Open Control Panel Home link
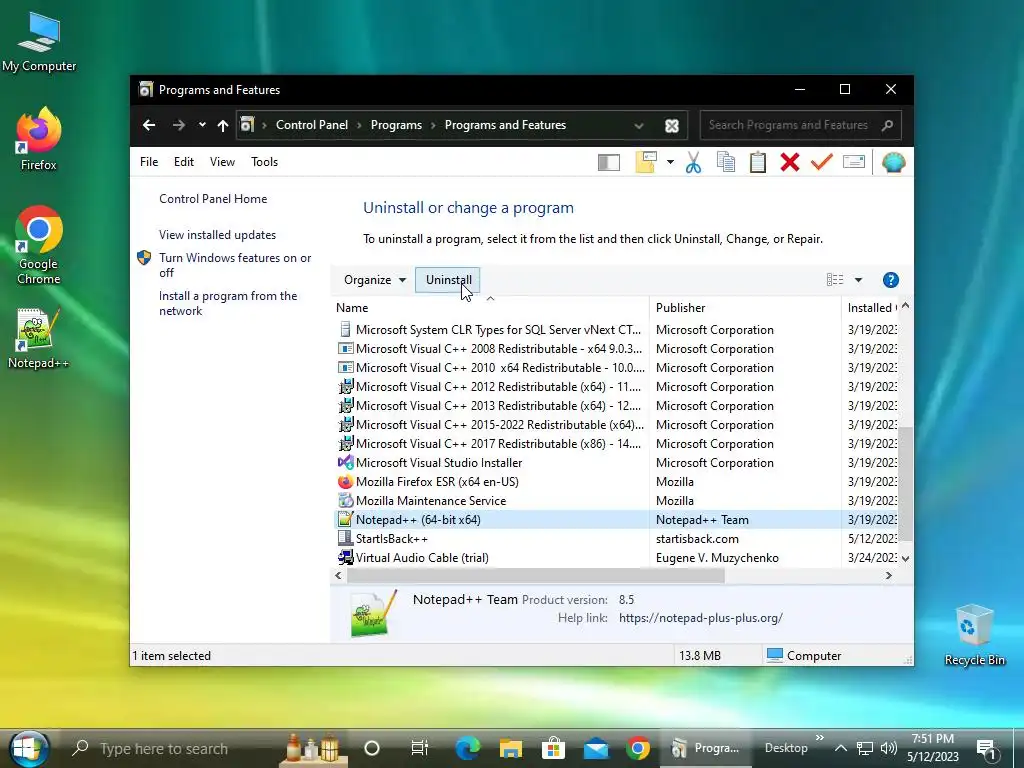The width and height of the screenshot is (1024, 768). click(213, 199)
